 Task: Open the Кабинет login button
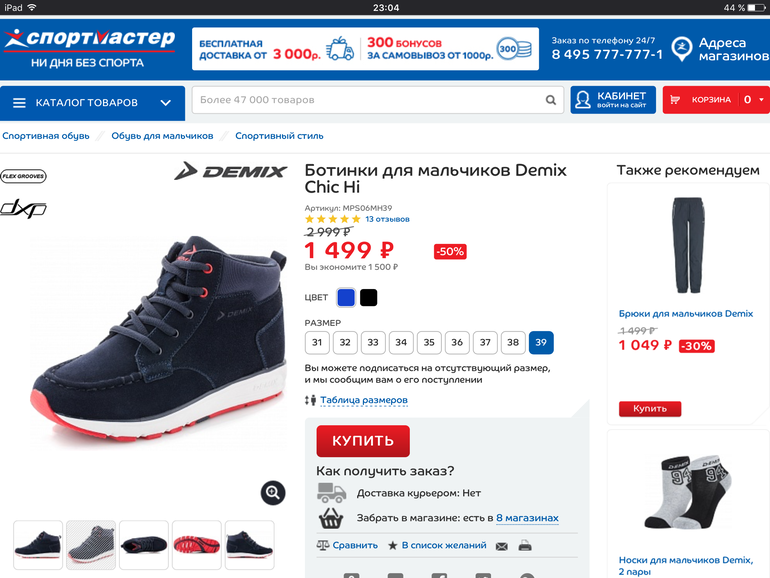(x=613, y=100)
